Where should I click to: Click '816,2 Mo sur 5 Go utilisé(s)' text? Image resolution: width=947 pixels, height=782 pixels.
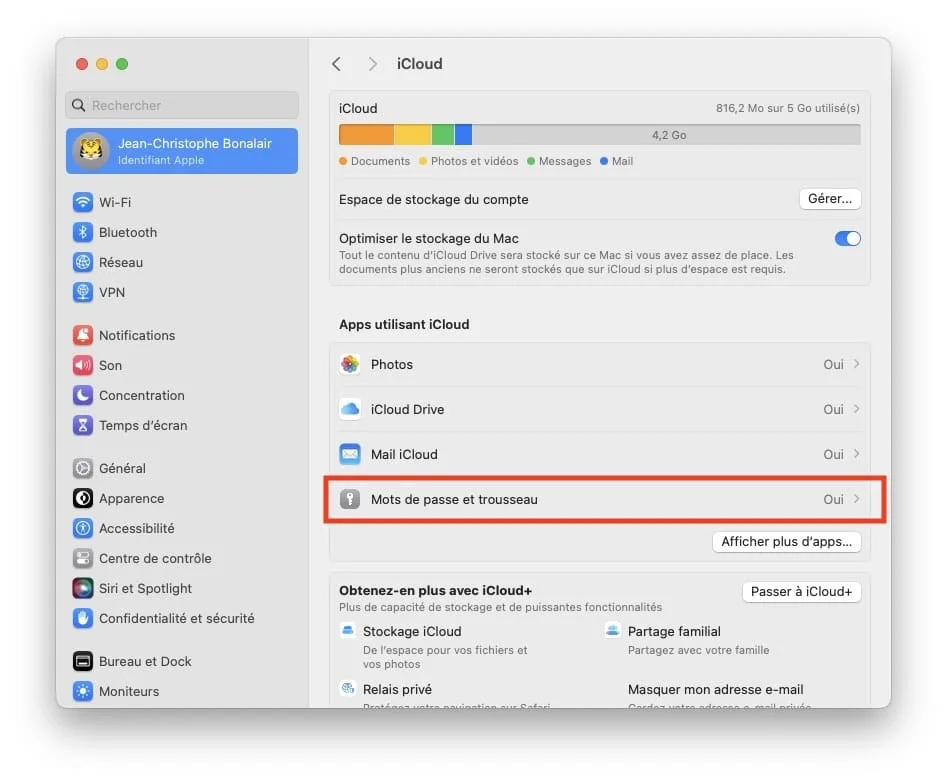788,108
